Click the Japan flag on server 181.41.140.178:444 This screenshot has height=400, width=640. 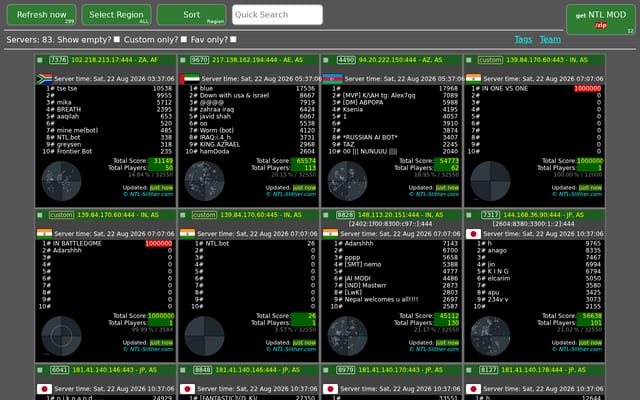click(473, 389)
